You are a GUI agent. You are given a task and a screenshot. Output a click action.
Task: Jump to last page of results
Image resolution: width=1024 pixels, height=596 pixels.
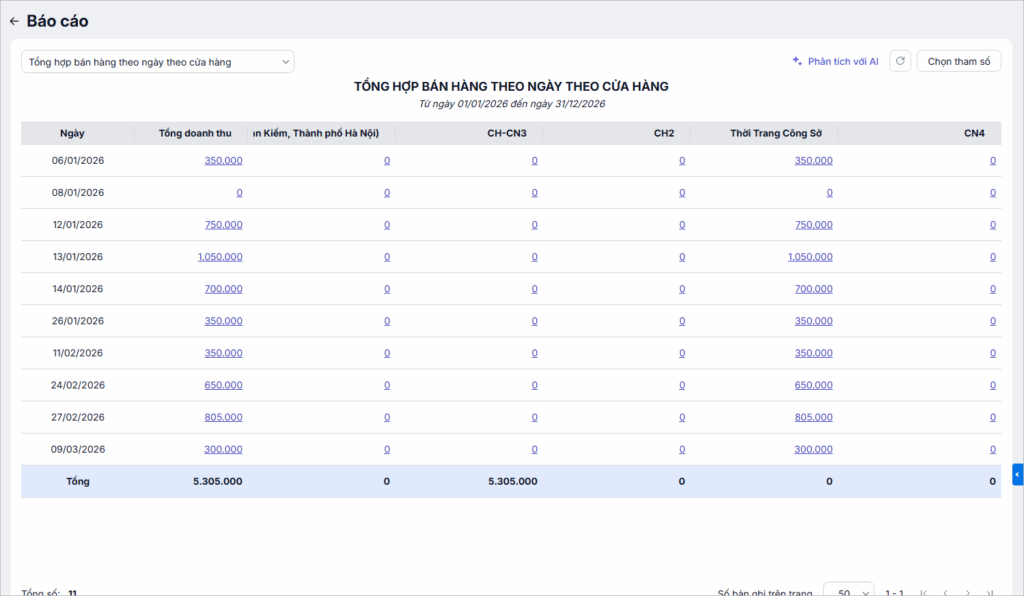(x=989, y=593)
